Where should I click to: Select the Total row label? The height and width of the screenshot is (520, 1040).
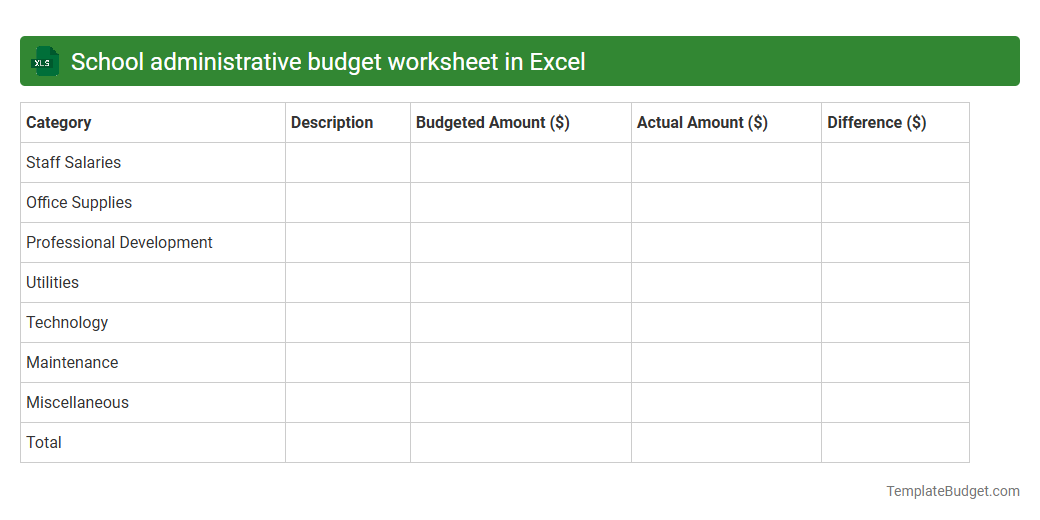[x=44, y=442]
